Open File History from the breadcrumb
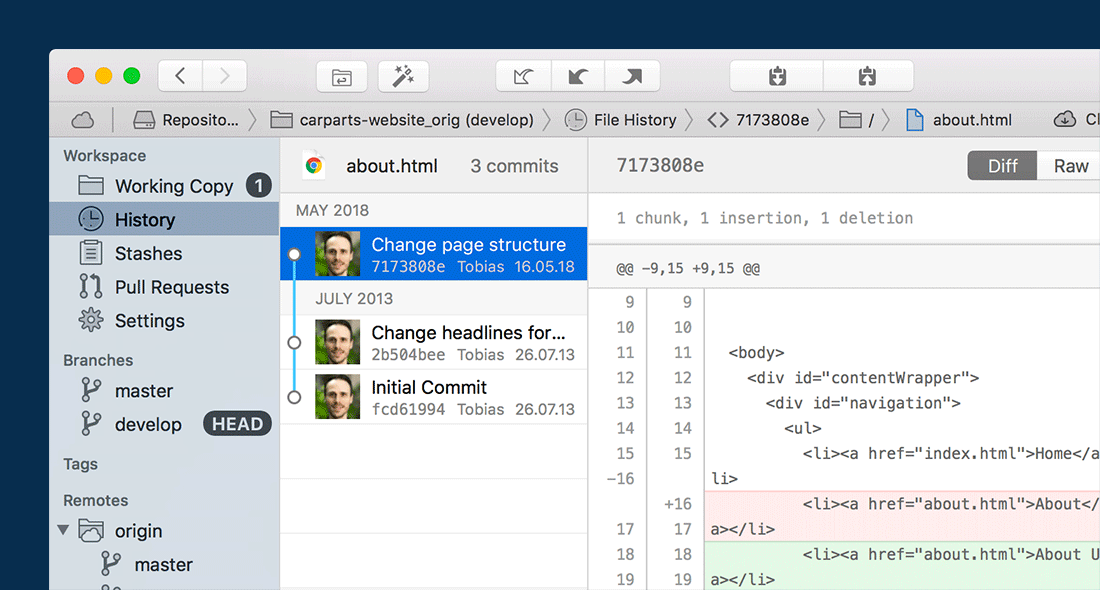Viewport: 1100px width, 590px height. 634,119
